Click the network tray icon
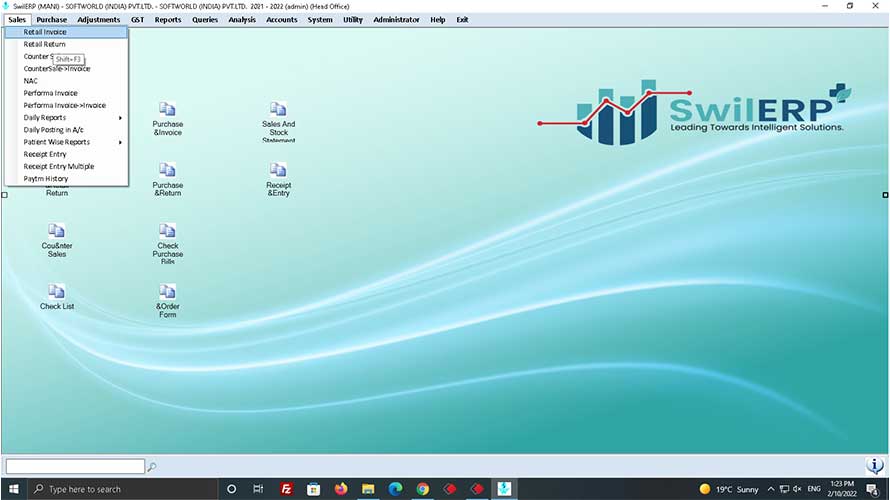This screenshot has width=890, height=500. click(784, 489)
